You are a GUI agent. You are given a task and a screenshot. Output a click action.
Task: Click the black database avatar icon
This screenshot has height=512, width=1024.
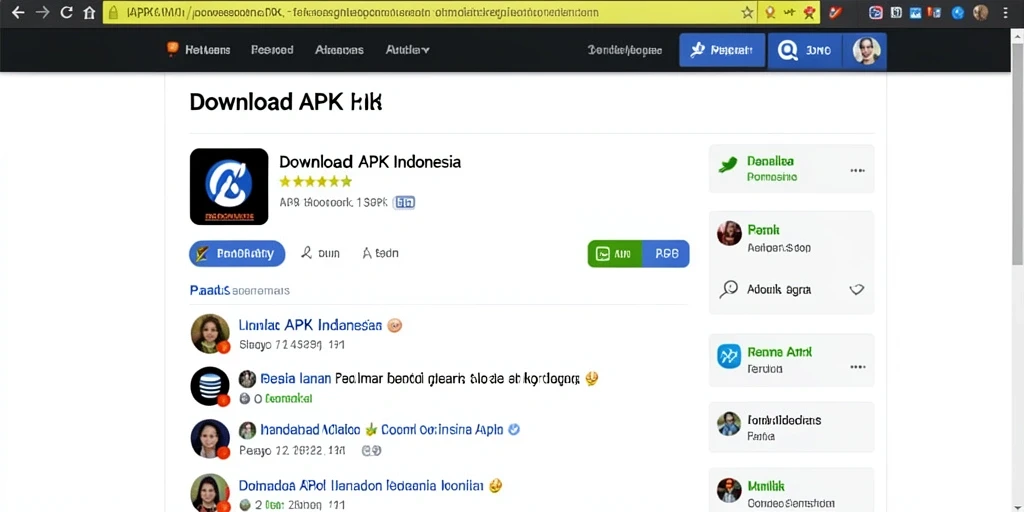(210, 386)
